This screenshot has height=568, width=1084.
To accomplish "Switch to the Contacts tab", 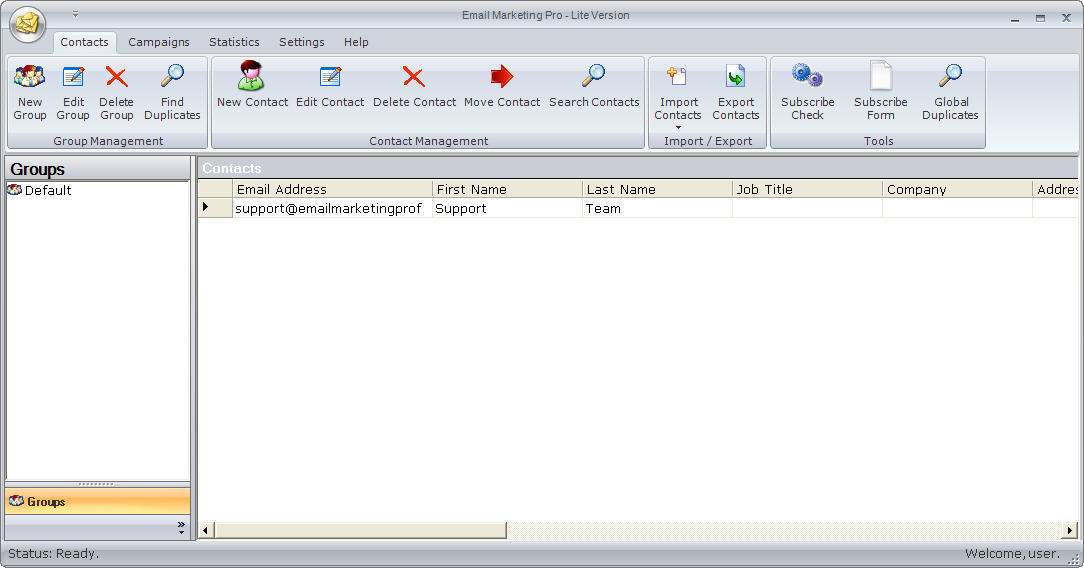I will coord(84,42).
